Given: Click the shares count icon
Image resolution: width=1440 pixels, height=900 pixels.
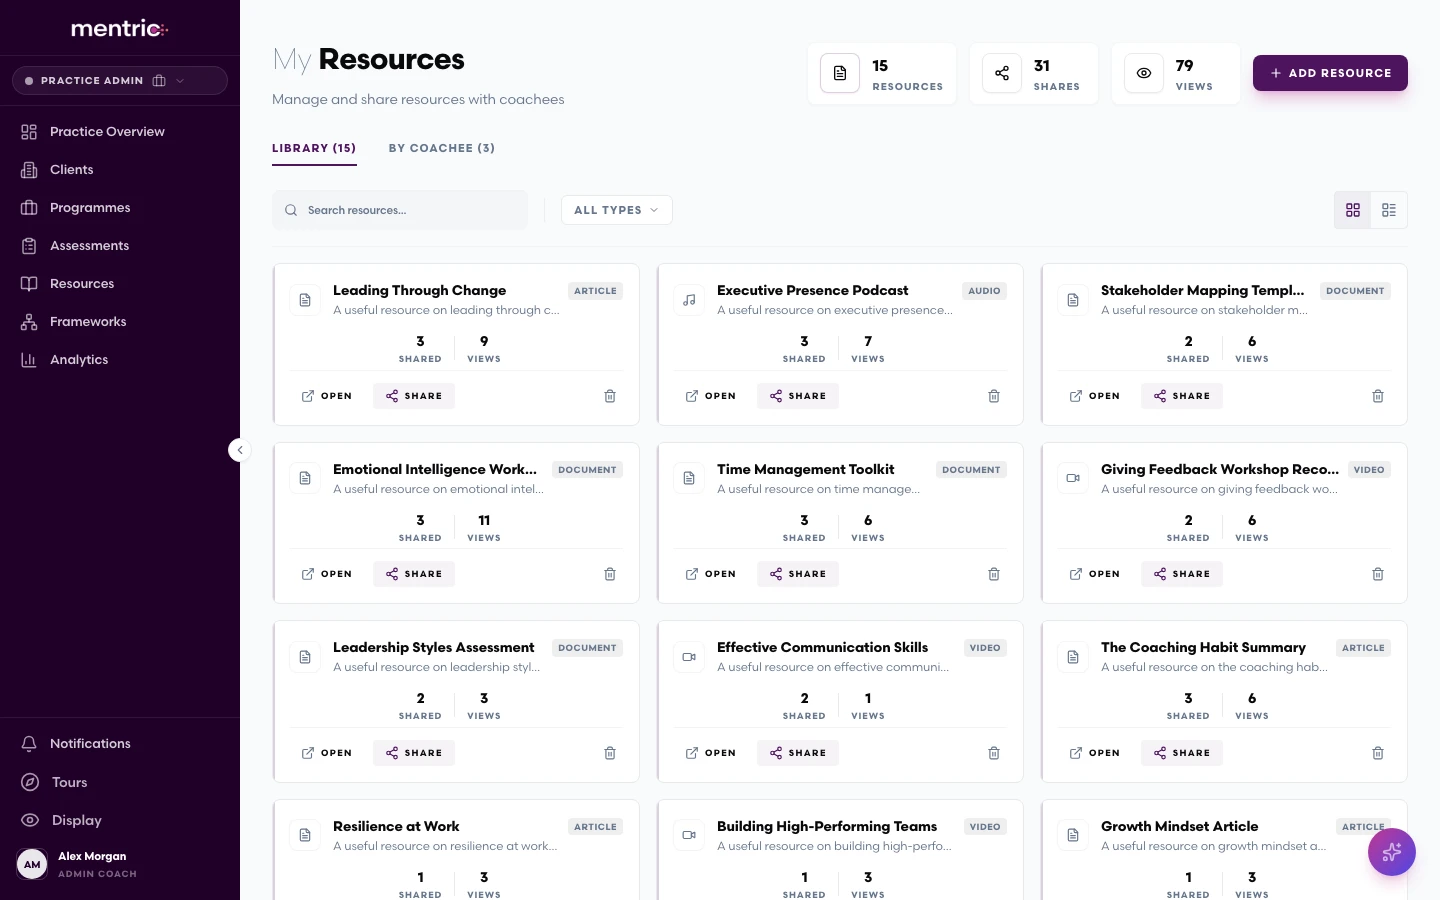Looking at the screenshot, I should 1002,73.
